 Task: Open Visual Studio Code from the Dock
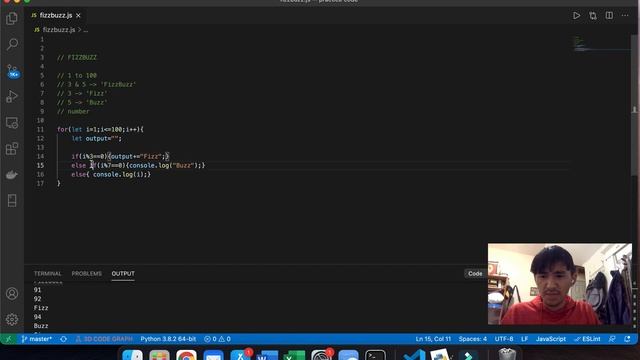tap(414, 355)
